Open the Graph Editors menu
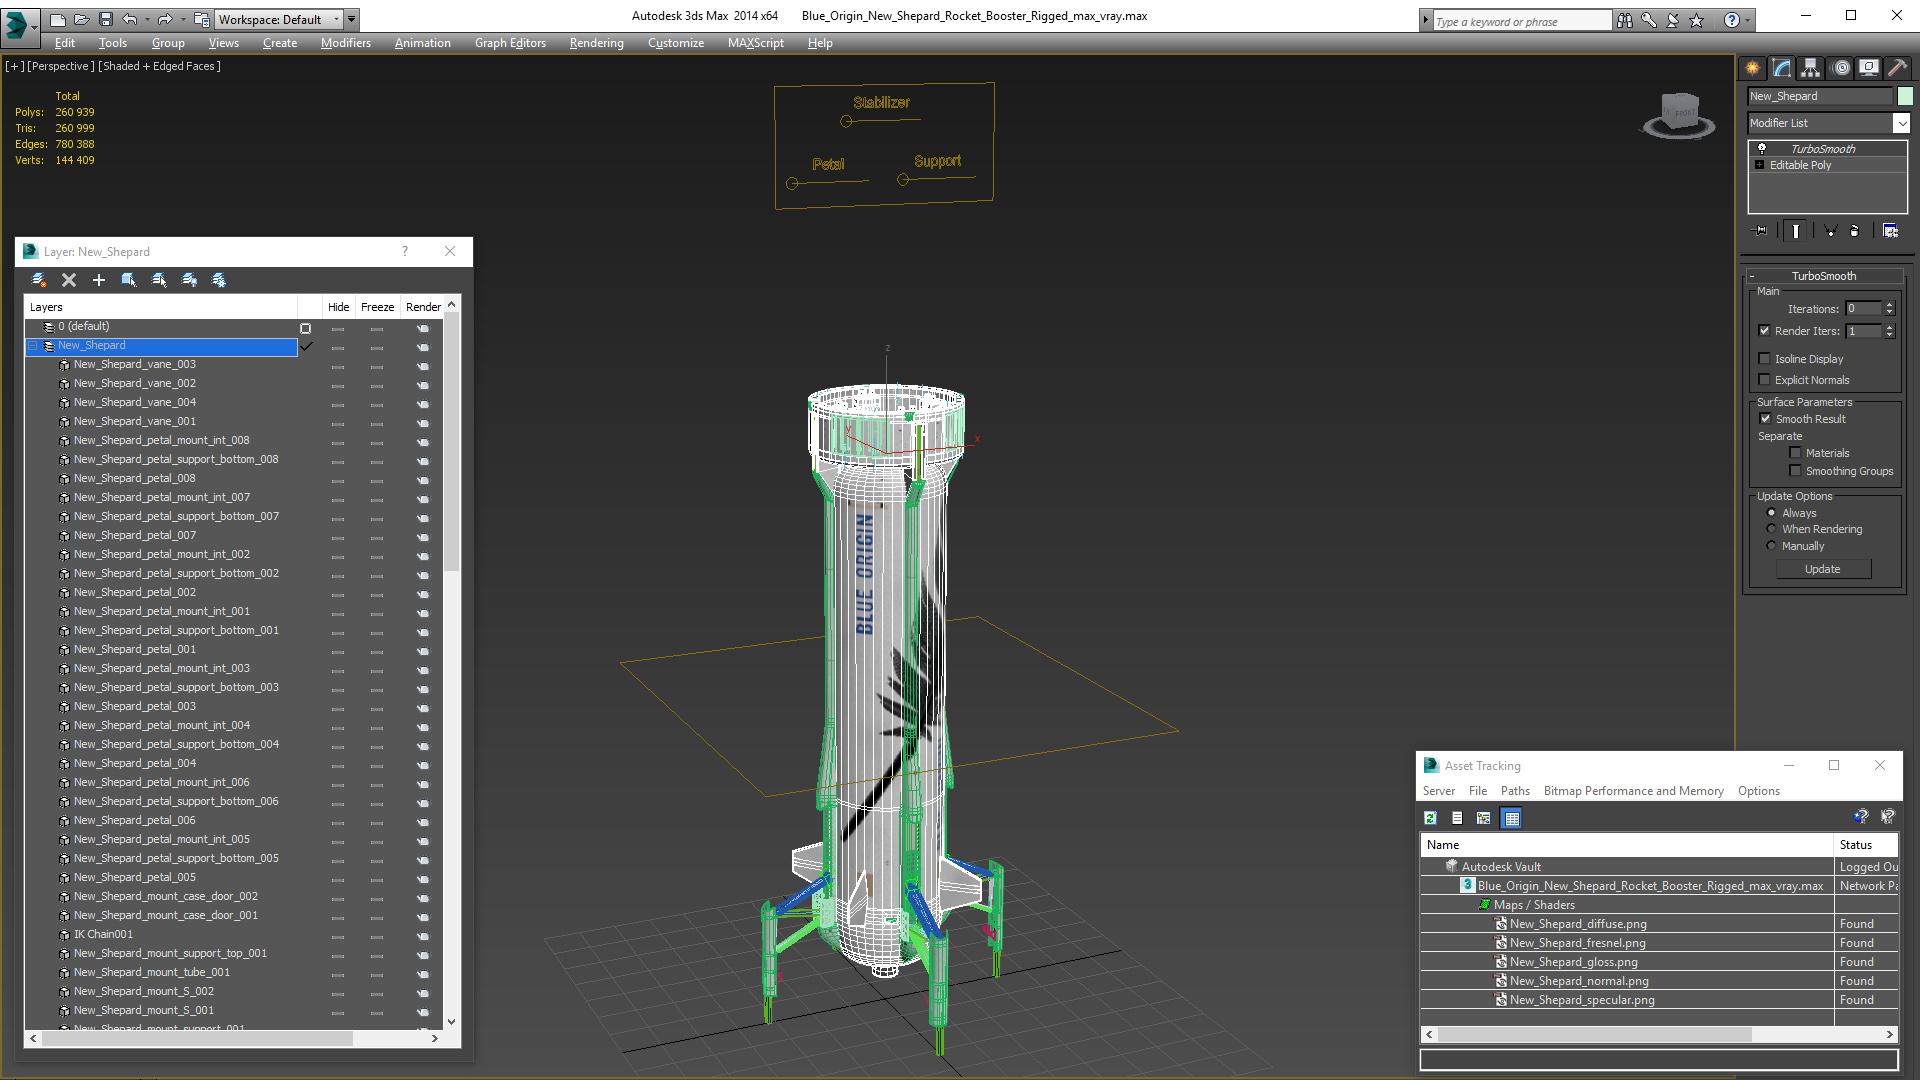This screenshot has height=1080, width=1920. [510, 43]
